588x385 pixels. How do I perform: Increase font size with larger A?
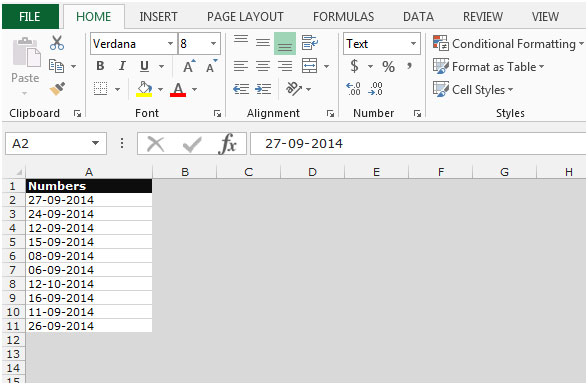(x=189, y=66)
